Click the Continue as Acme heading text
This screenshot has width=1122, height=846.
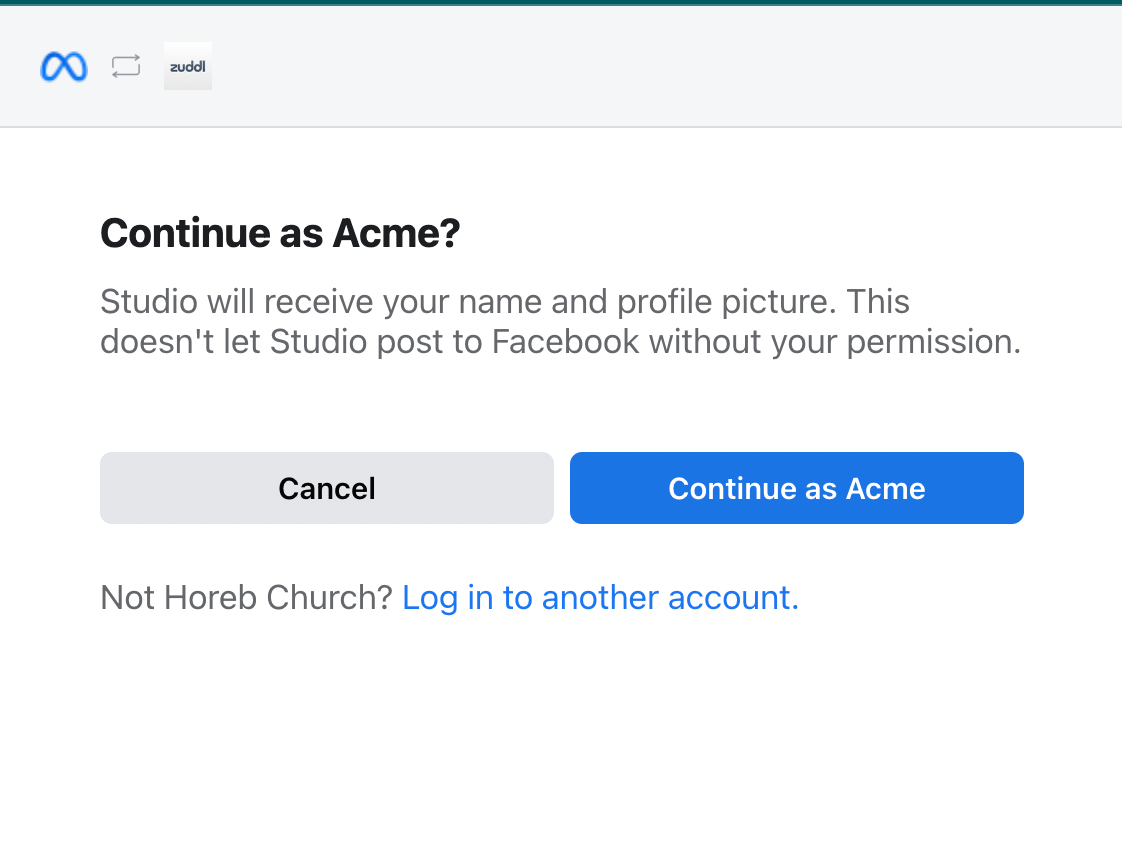(x=279, y=233)
